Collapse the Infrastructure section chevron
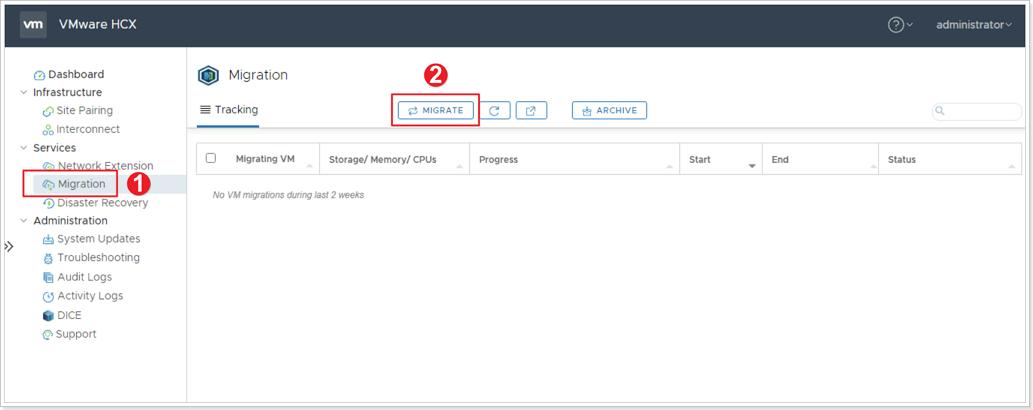Viewport: 1033px width, 410px height. 24,92
